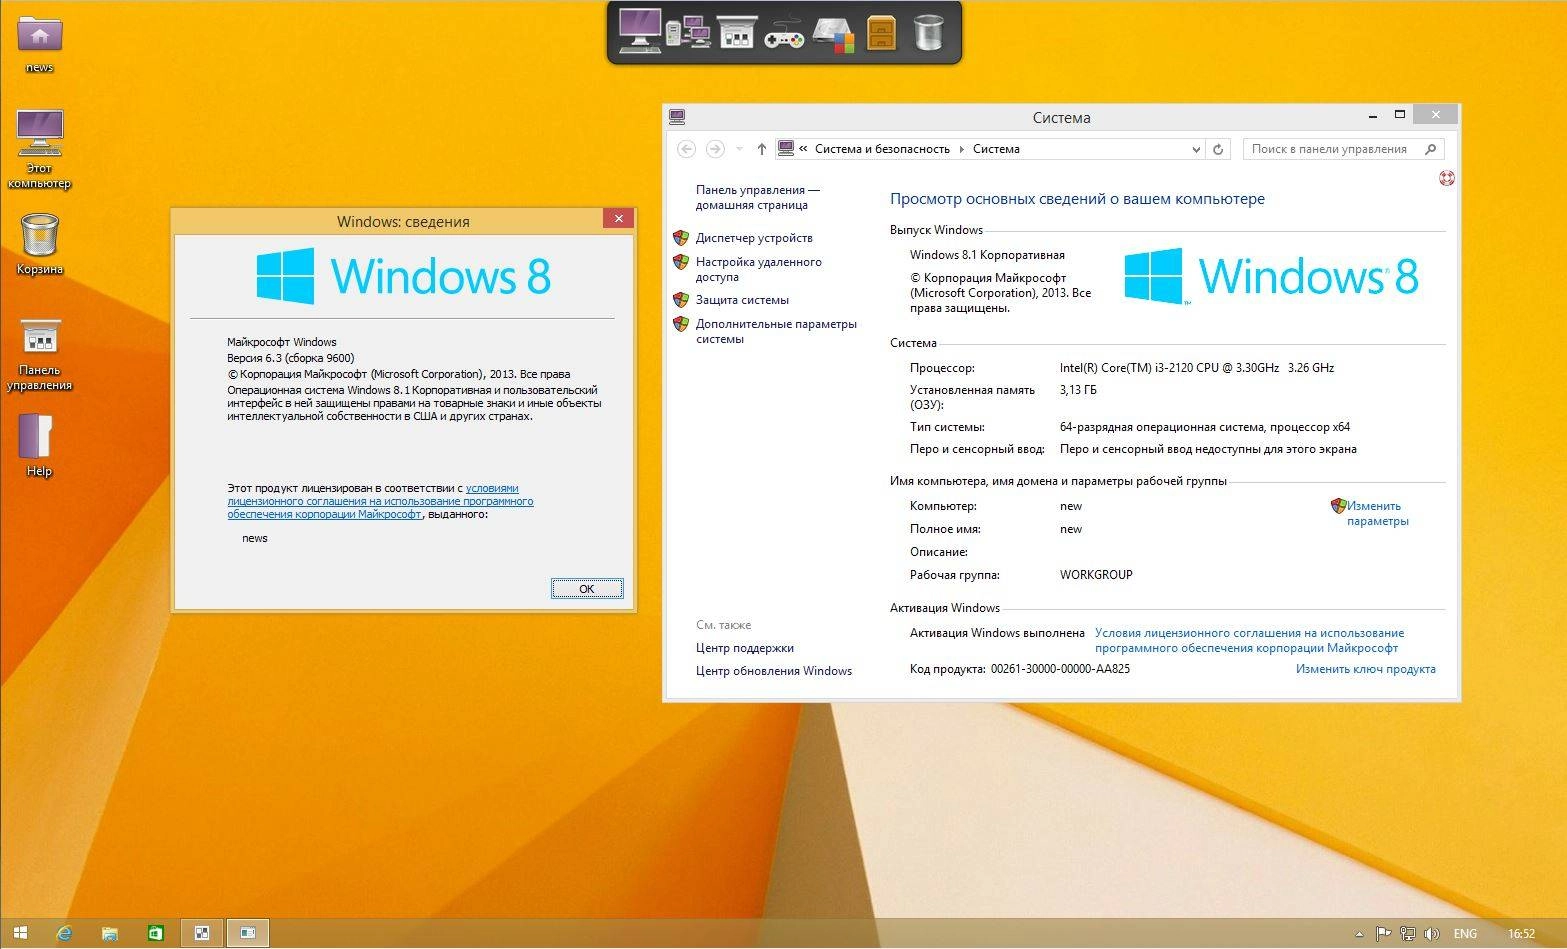Image resolution: width=1567 pixels, height=949 pixels.
Task: Select the 3,13 ГБ memory value
Action: coord(1078,390)
